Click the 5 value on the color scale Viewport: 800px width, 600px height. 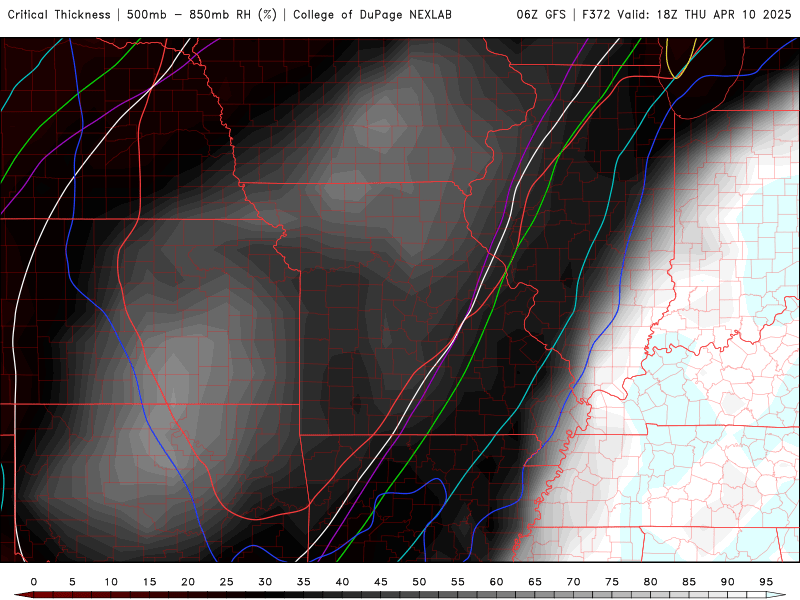coord(72,582)
